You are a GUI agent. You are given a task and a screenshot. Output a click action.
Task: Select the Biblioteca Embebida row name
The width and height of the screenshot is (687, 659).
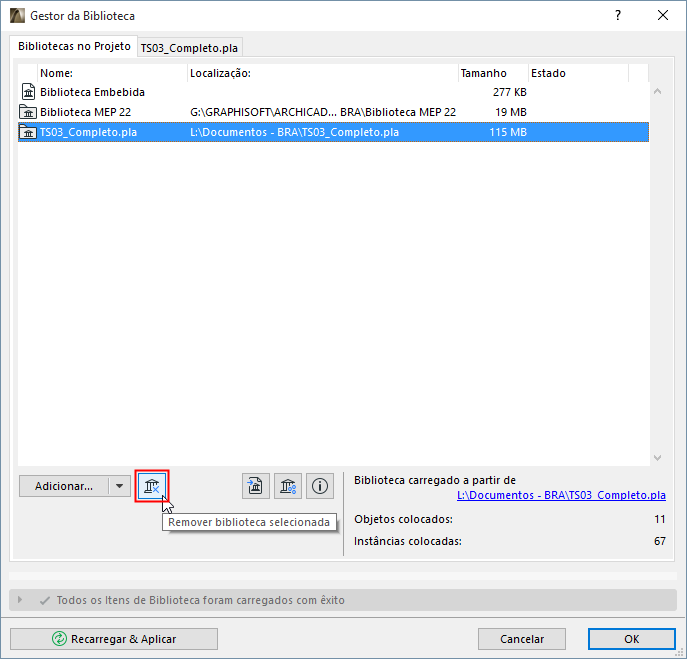click(92, 92)
